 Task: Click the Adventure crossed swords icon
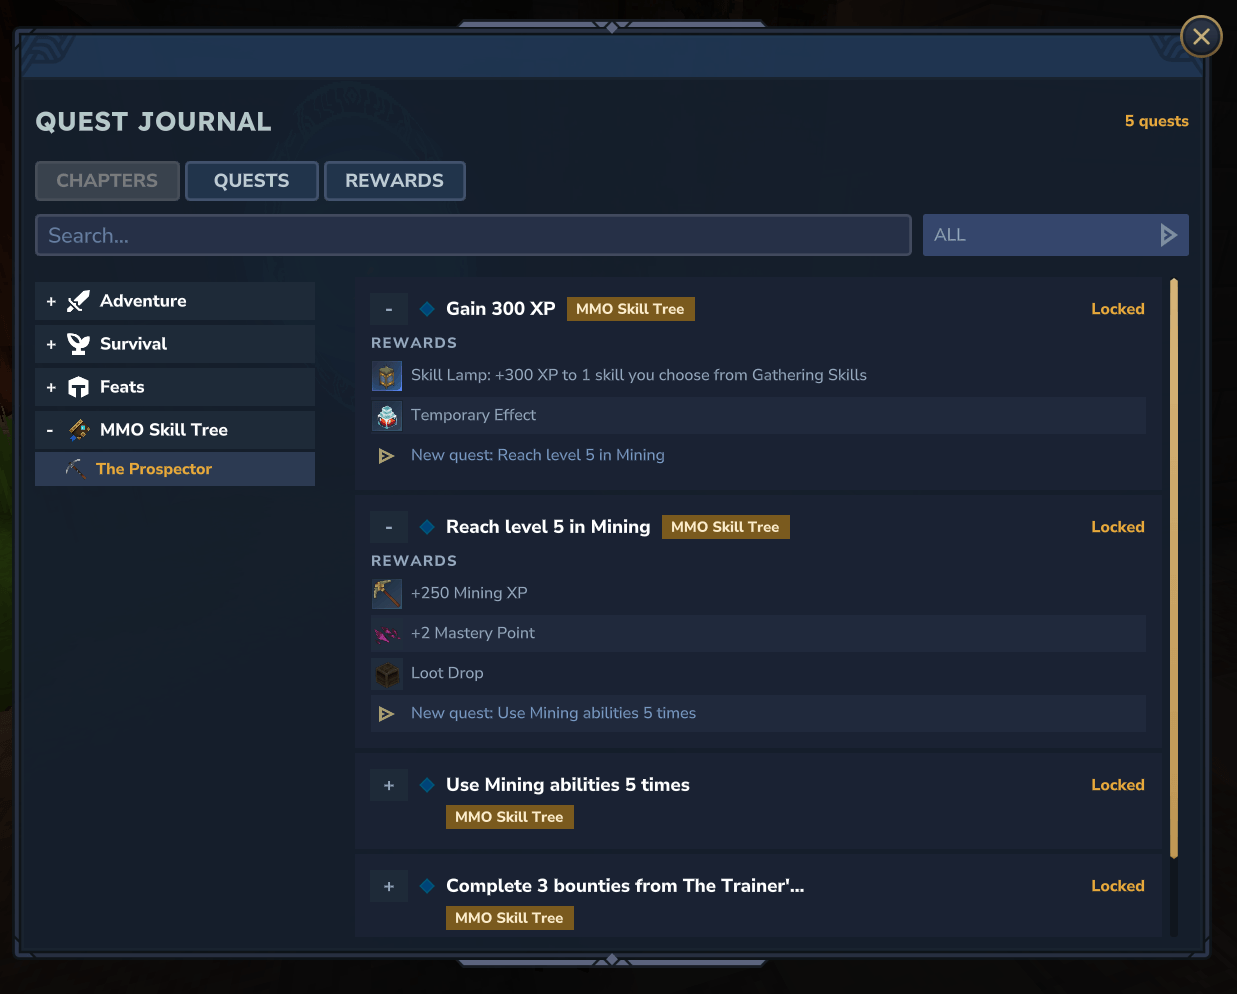tap(78, 301)
